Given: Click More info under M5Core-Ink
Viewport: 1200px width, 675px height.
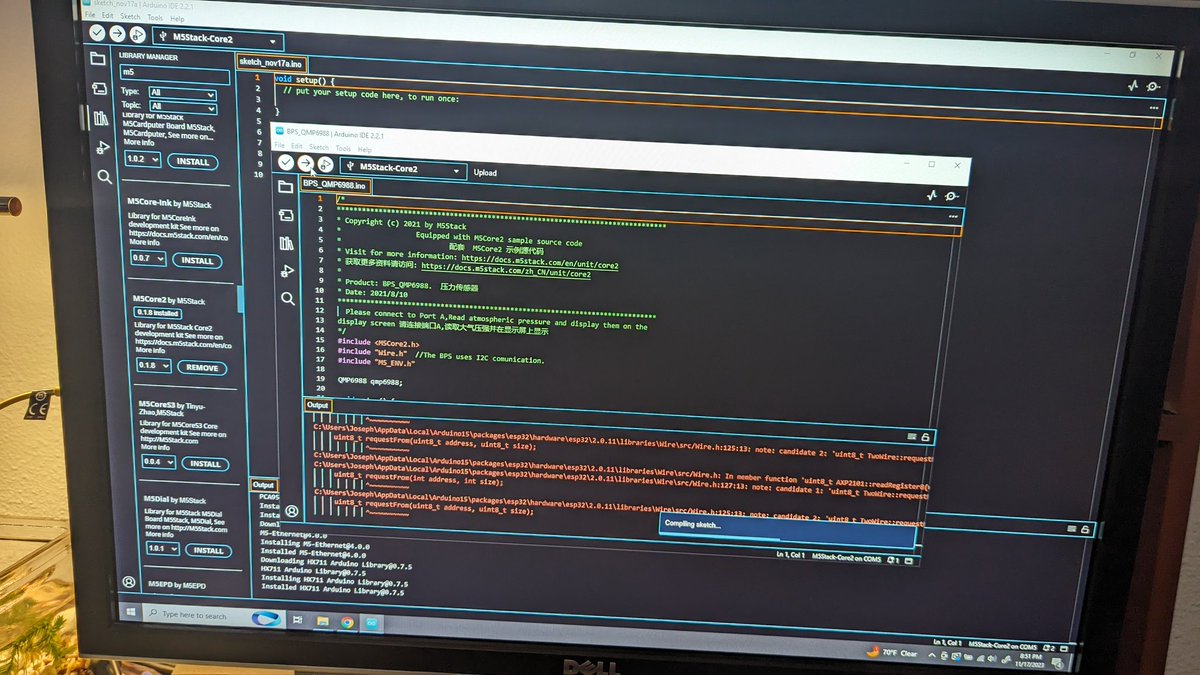Looking at the screenshot, I should coord(144,243).
